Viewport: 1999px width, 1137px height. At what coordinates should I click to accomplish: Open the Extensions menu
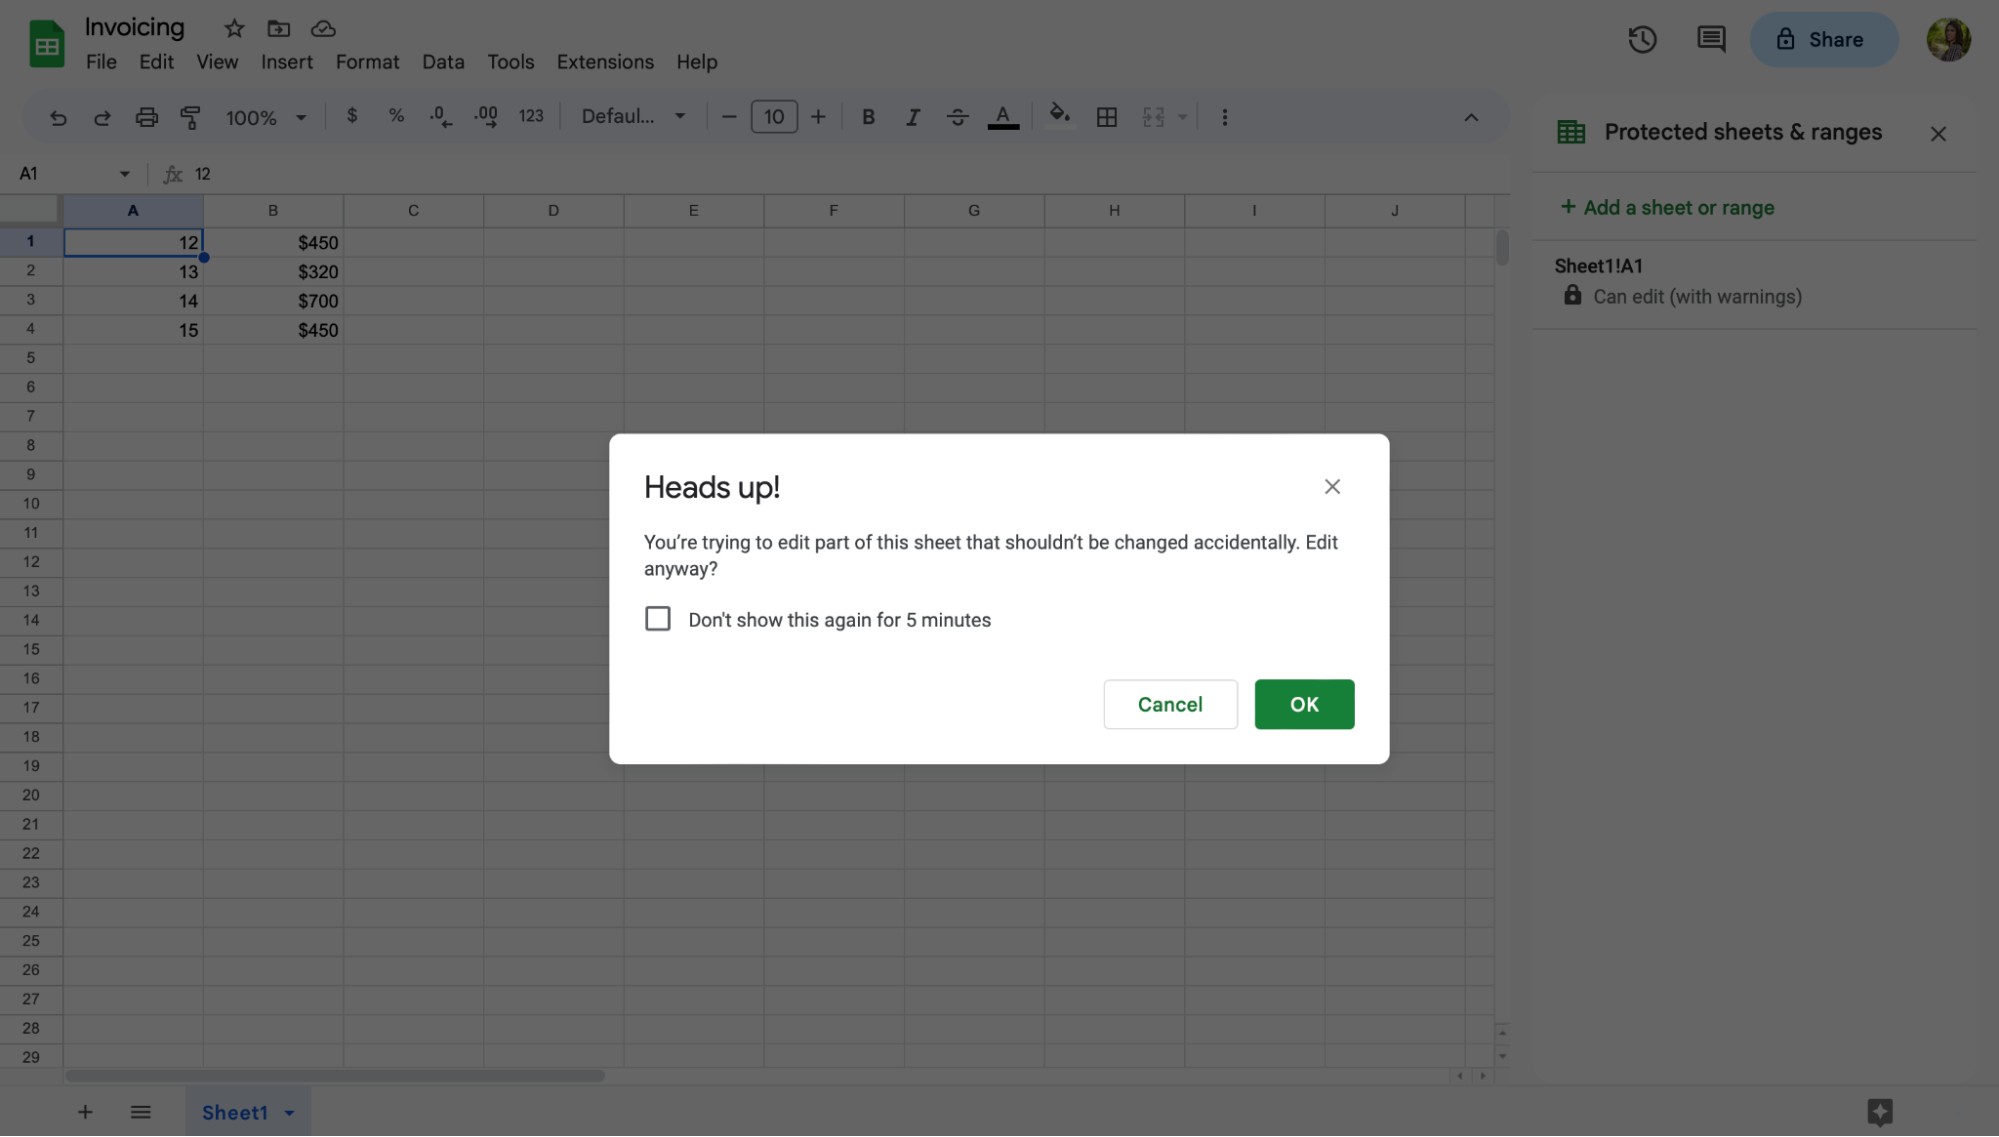[605, 62]
